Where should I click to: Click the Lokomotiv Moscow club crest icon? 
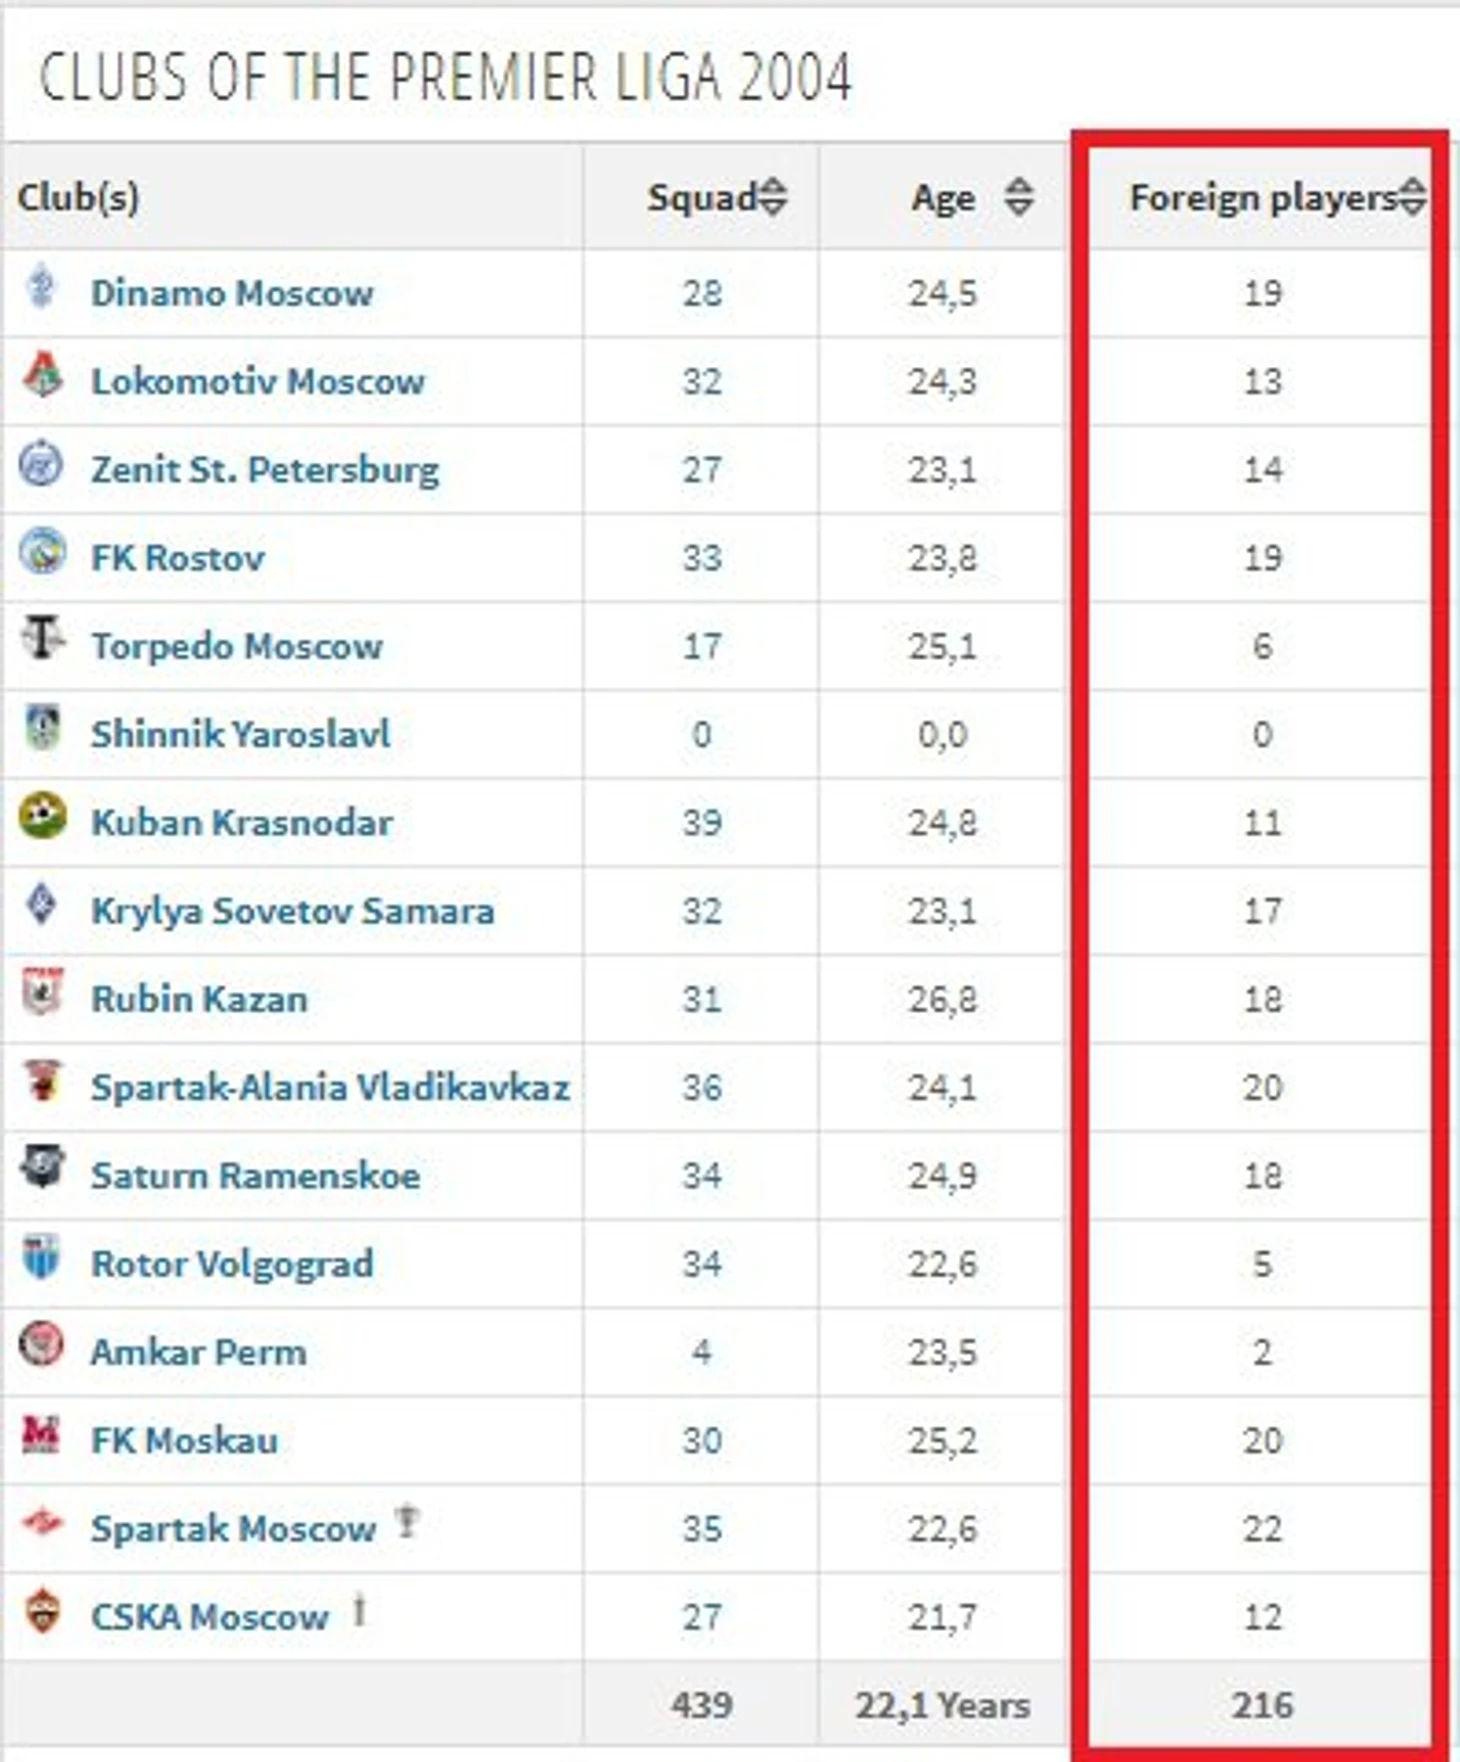[42, 375]
